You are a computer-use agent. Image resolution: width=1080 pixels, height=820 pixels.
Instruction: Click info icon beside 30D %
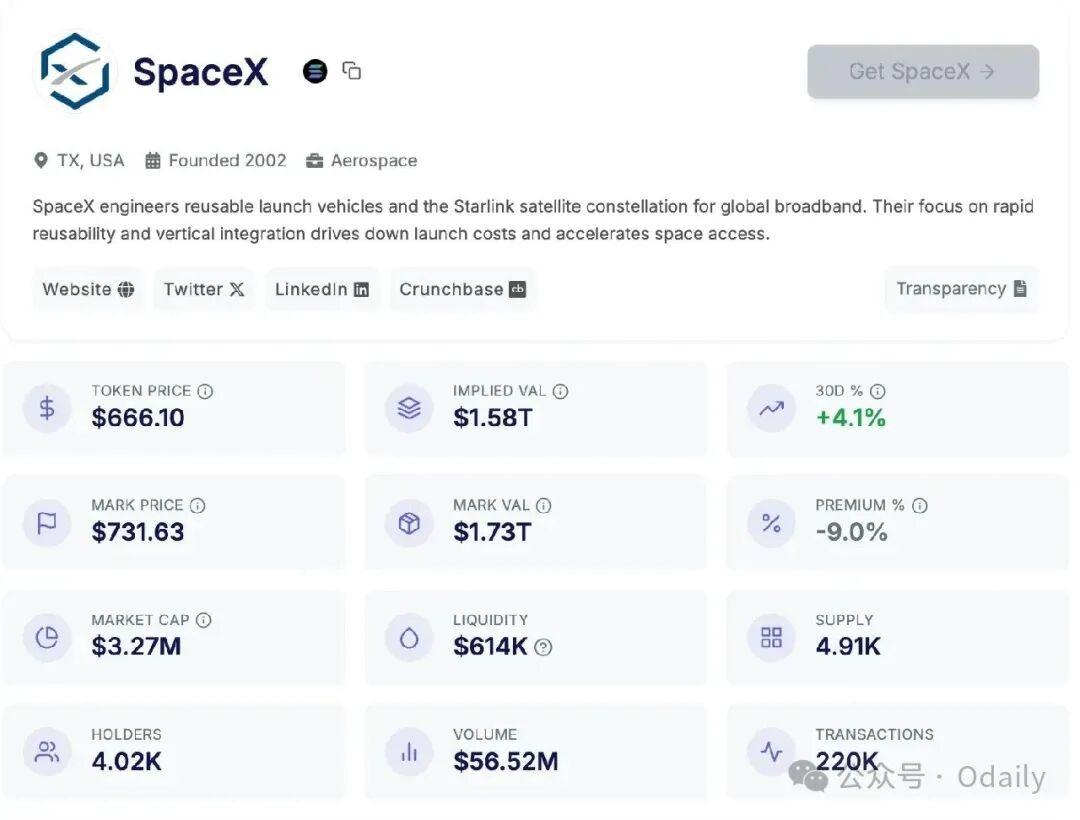click(x=877, y=391)
